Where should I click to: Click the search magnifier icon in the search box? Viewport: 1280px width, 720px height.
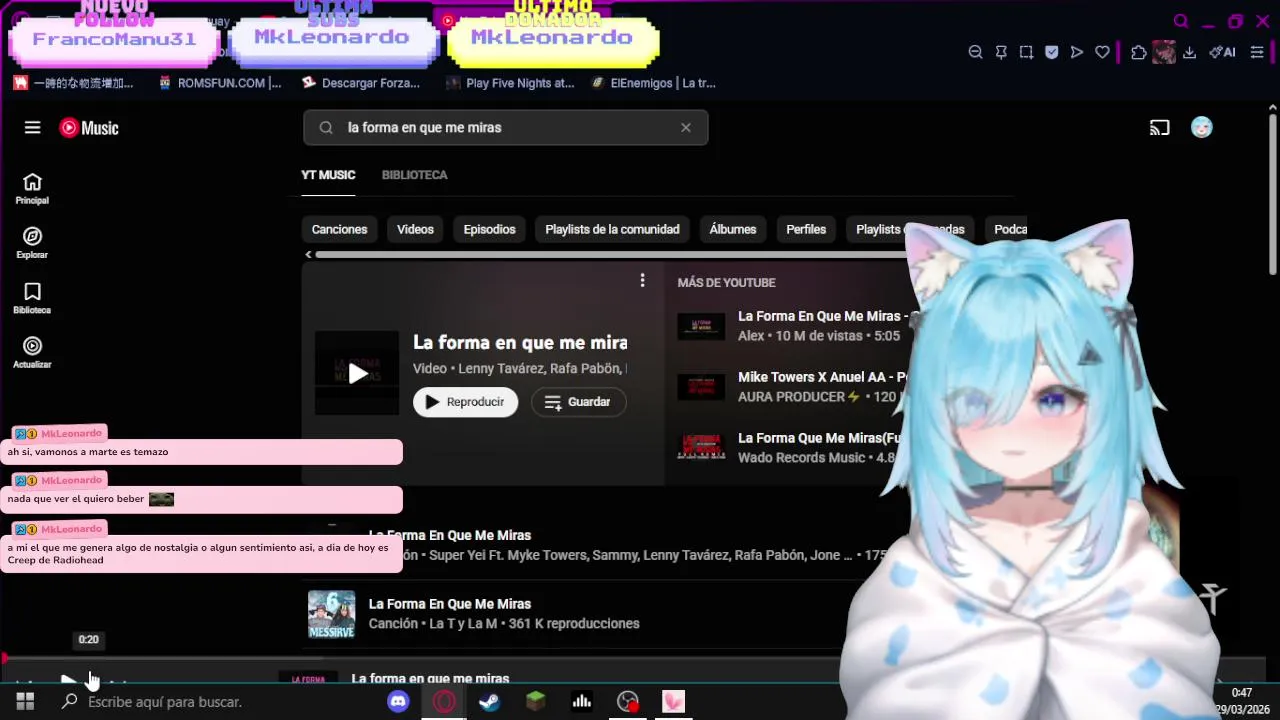tap(326, 128)
